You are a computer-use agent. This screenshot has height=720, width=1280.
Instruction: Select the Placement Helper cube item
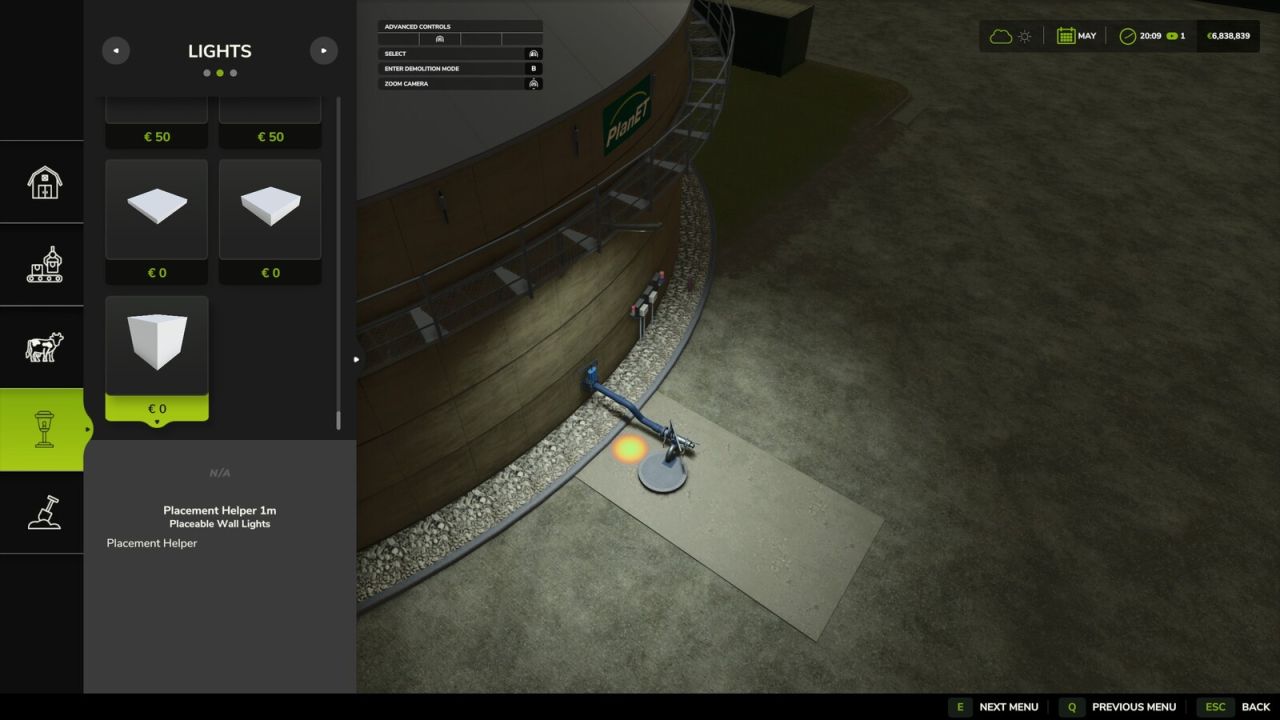[157, 346]
